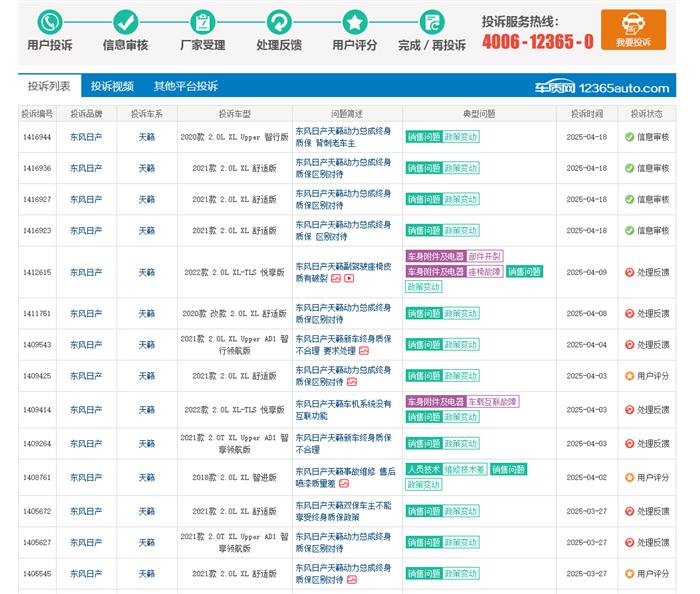
Task: Open image icon in complaint 1408761 description
Action: pos(344,483)
